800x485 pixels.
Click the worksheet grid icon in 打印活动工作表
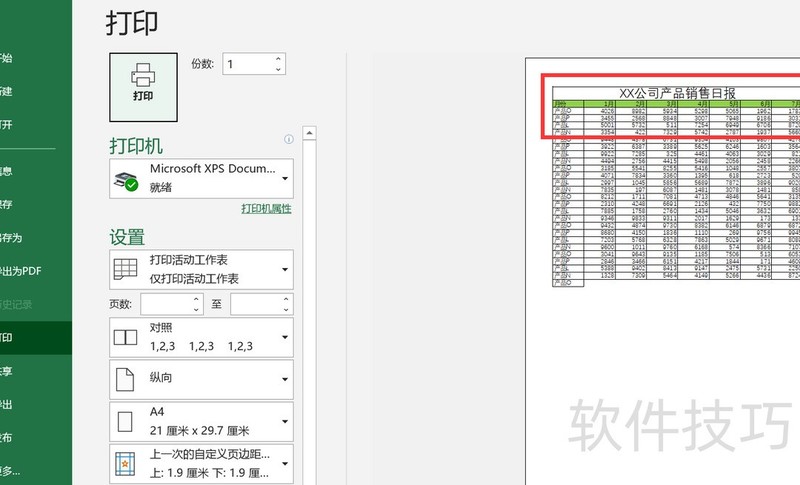pos(126,269)
